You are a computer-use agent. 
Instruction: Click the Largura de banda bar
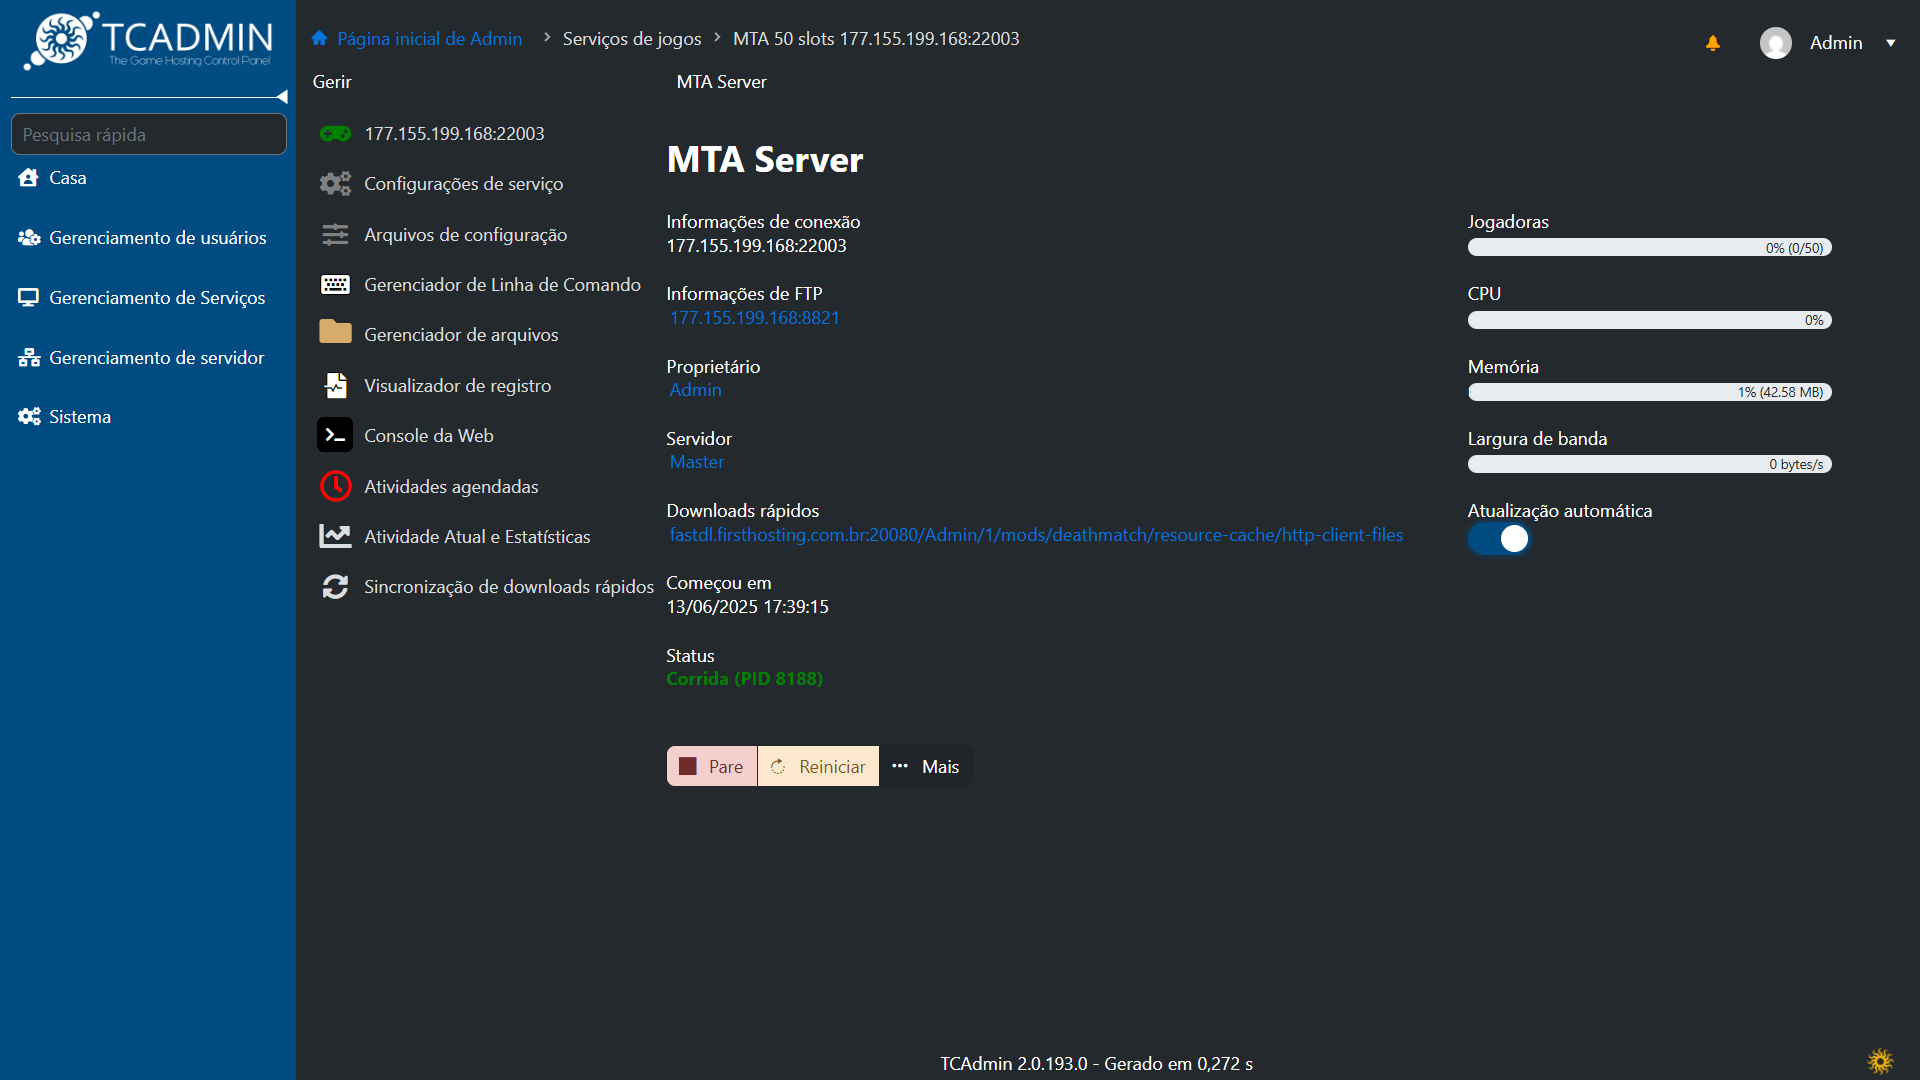click(1649, 464)
